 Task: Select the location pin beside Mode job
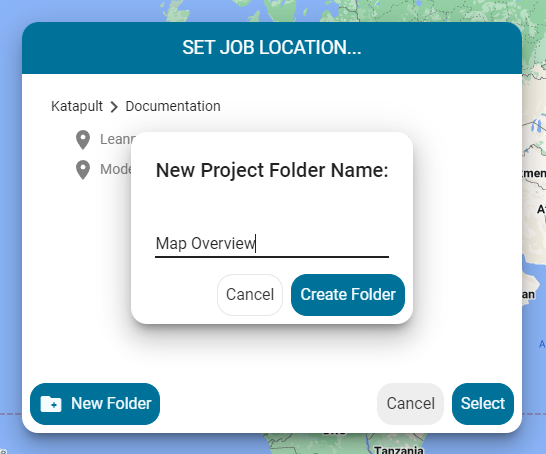coord(83,170)
